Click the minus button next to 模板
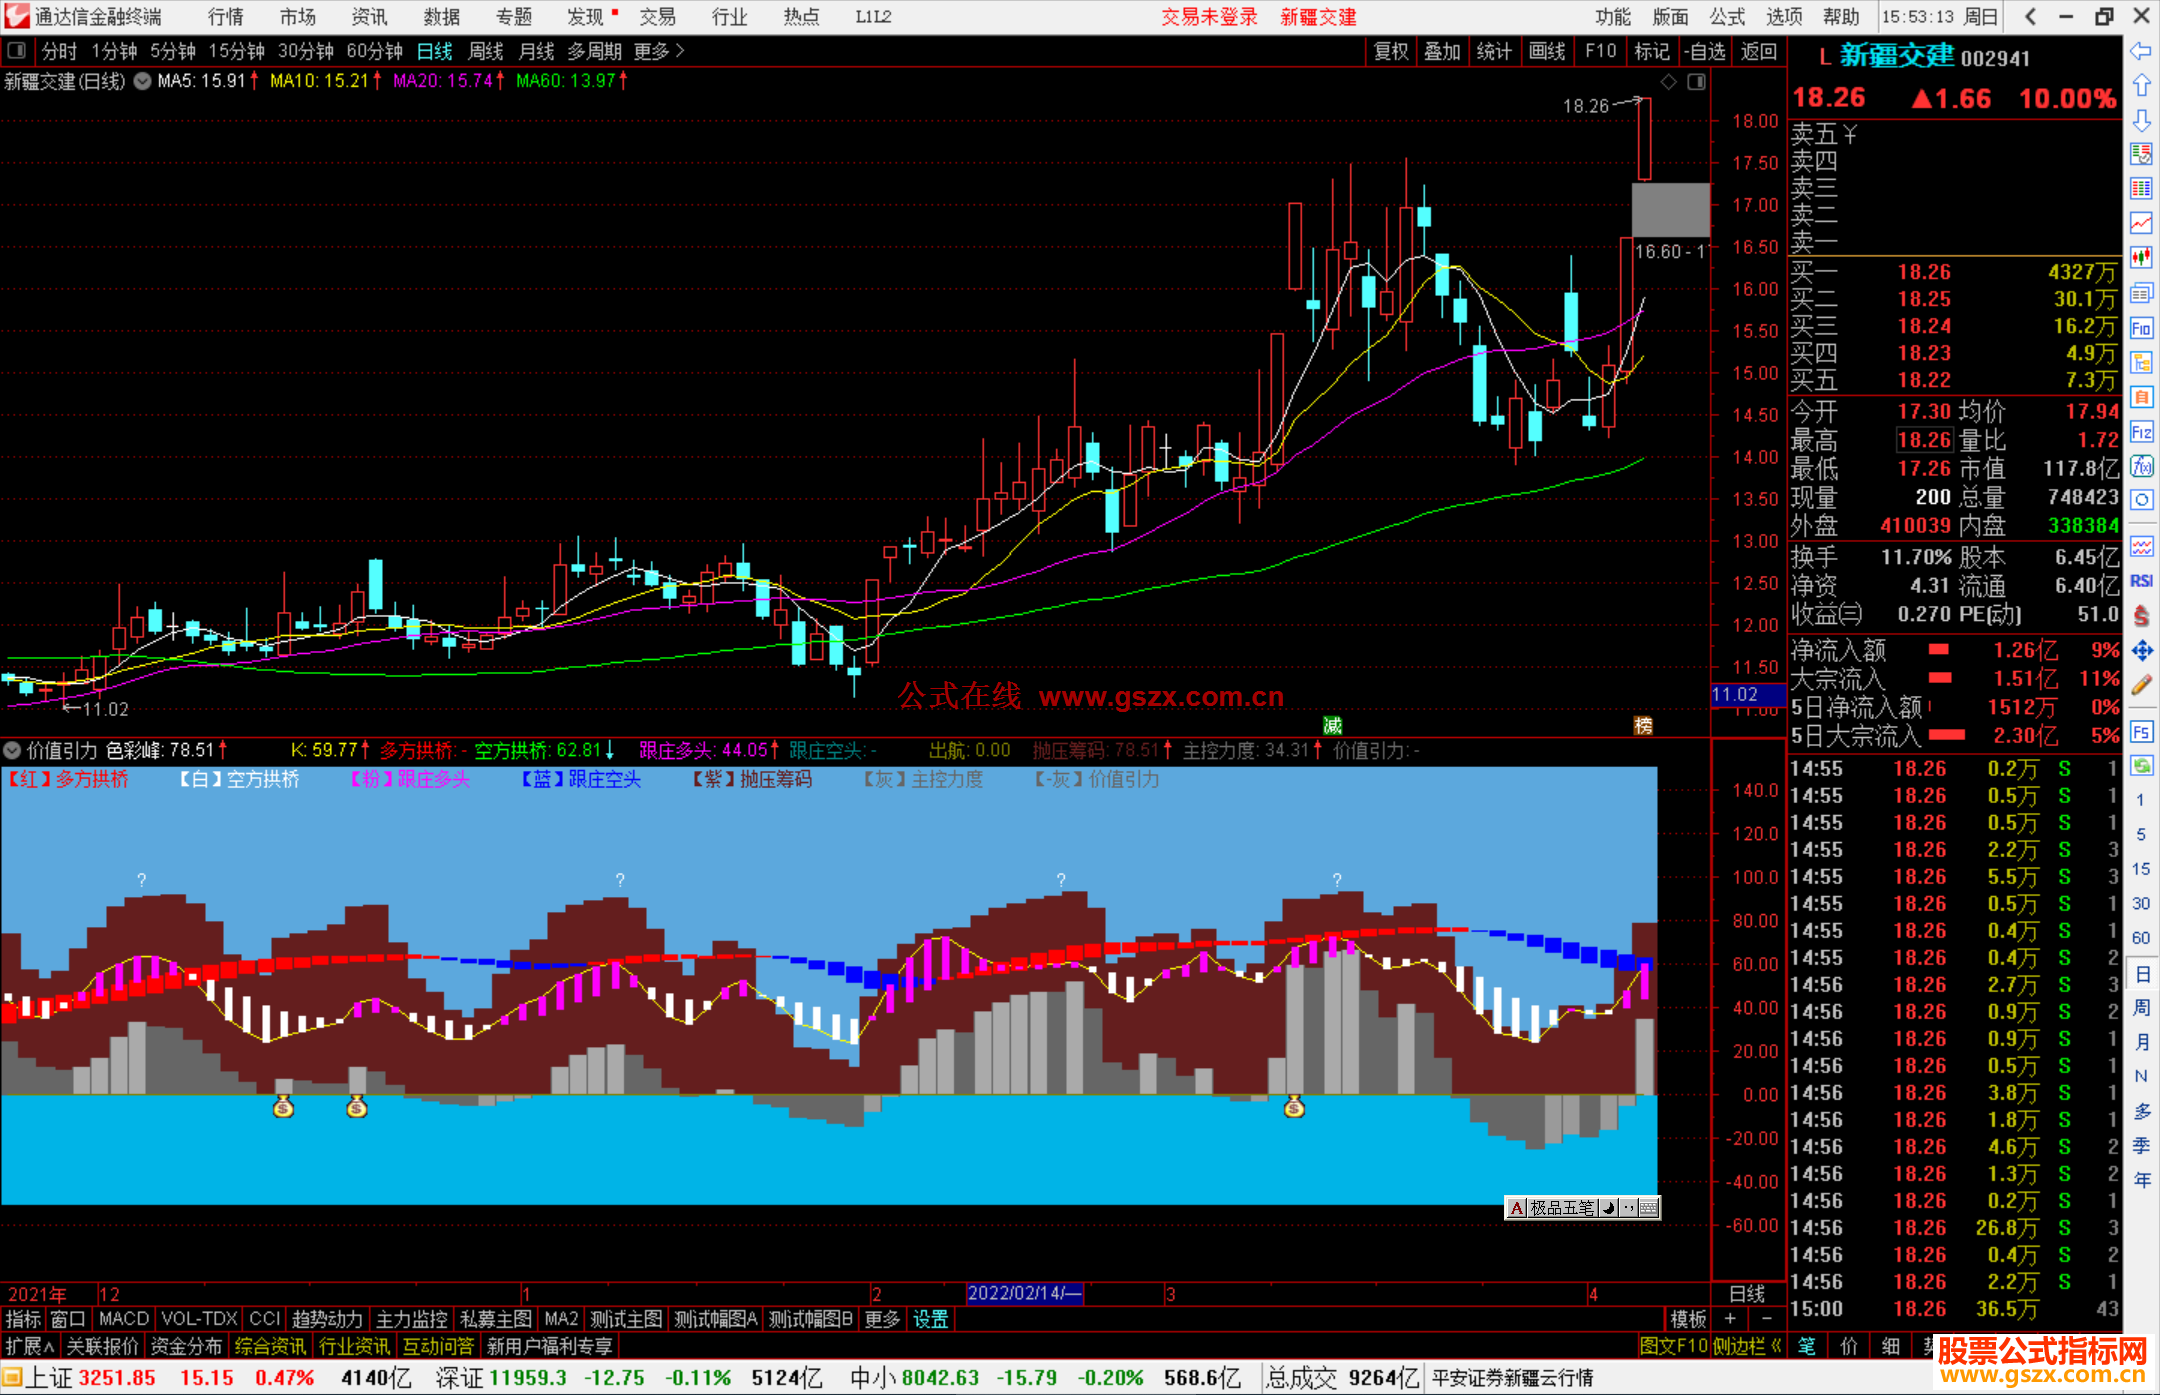The image size is (2160, 1395). click(x=1767, y=1319)
